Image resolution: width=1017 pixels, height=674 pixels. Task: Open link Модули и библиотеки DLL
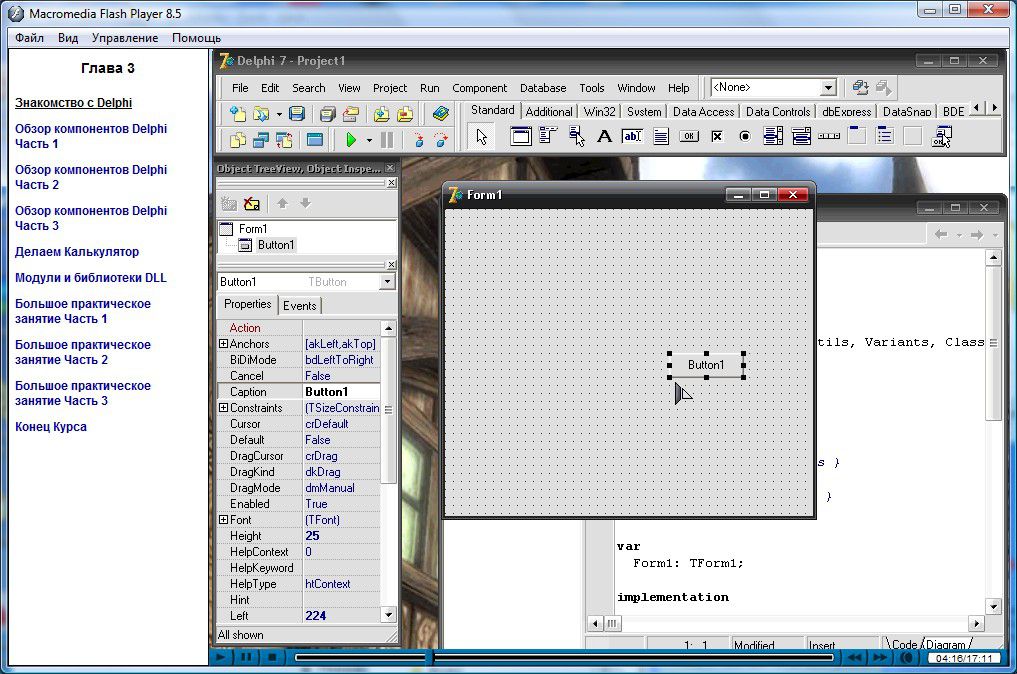pyautogui.click(x=91, y=278)
